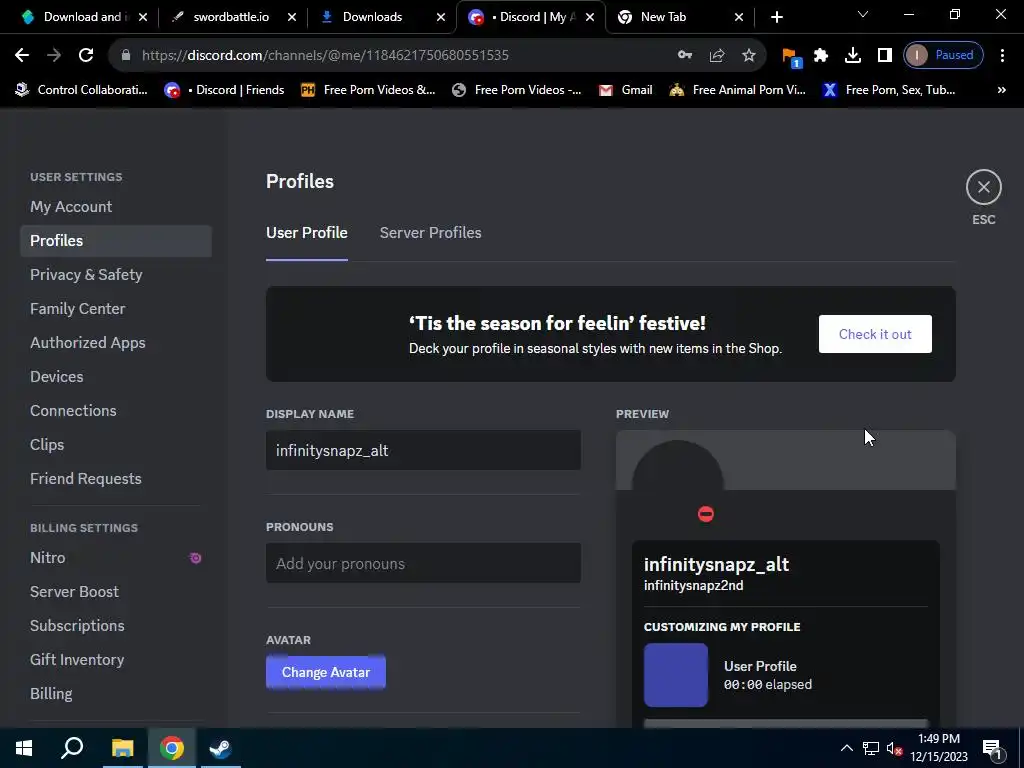This screenshot has width=1024, height=768.
Task: Click the Nitro badge icon in sidebar
Action: [195, 558]
